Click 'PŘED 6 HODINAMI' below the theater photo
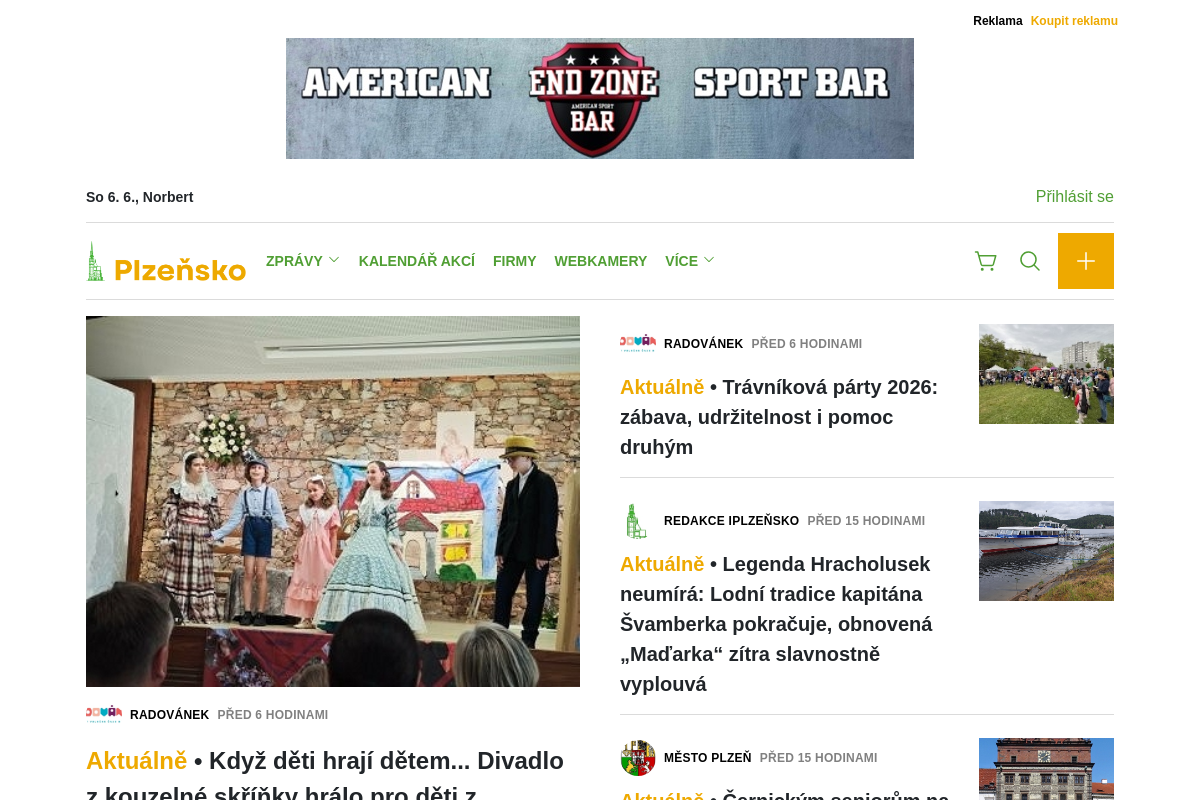This screenshot has height=800, width=1200. point(273,715)
